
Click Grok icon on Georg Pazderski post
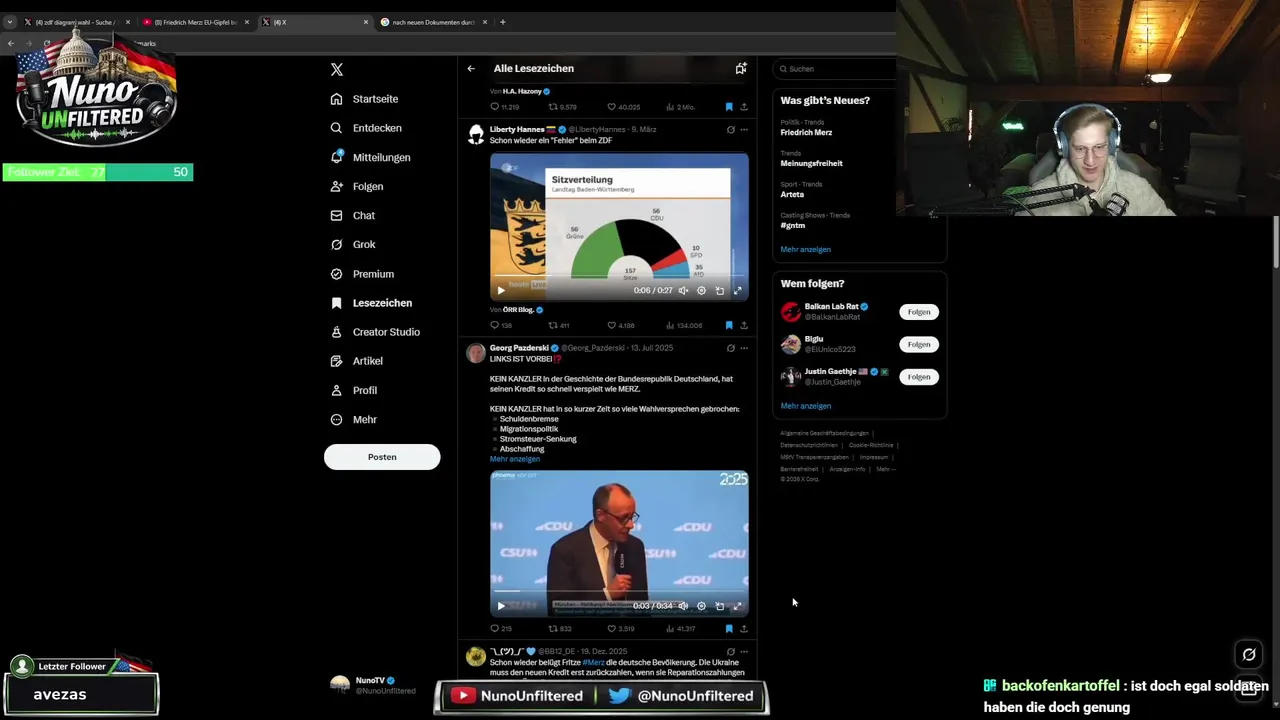pyautogui.click(x=730, y=348)
